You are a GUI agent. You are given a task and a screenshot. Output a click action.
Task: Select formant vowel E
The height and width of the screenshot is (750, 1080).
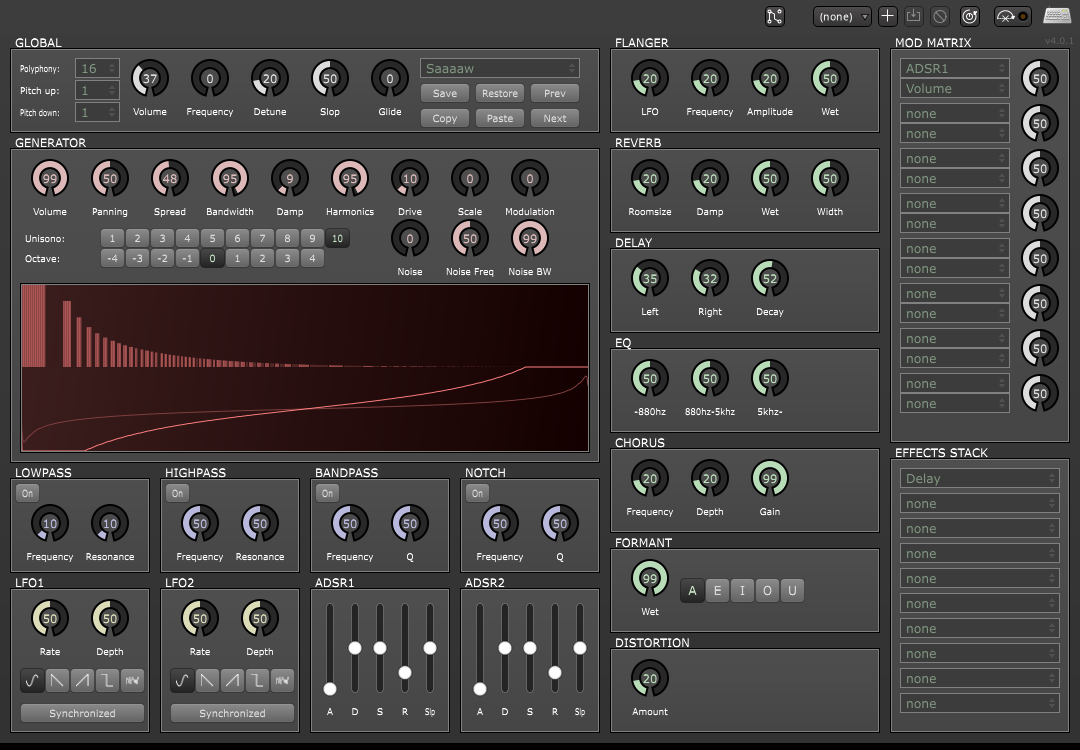[x=717, y=590]
